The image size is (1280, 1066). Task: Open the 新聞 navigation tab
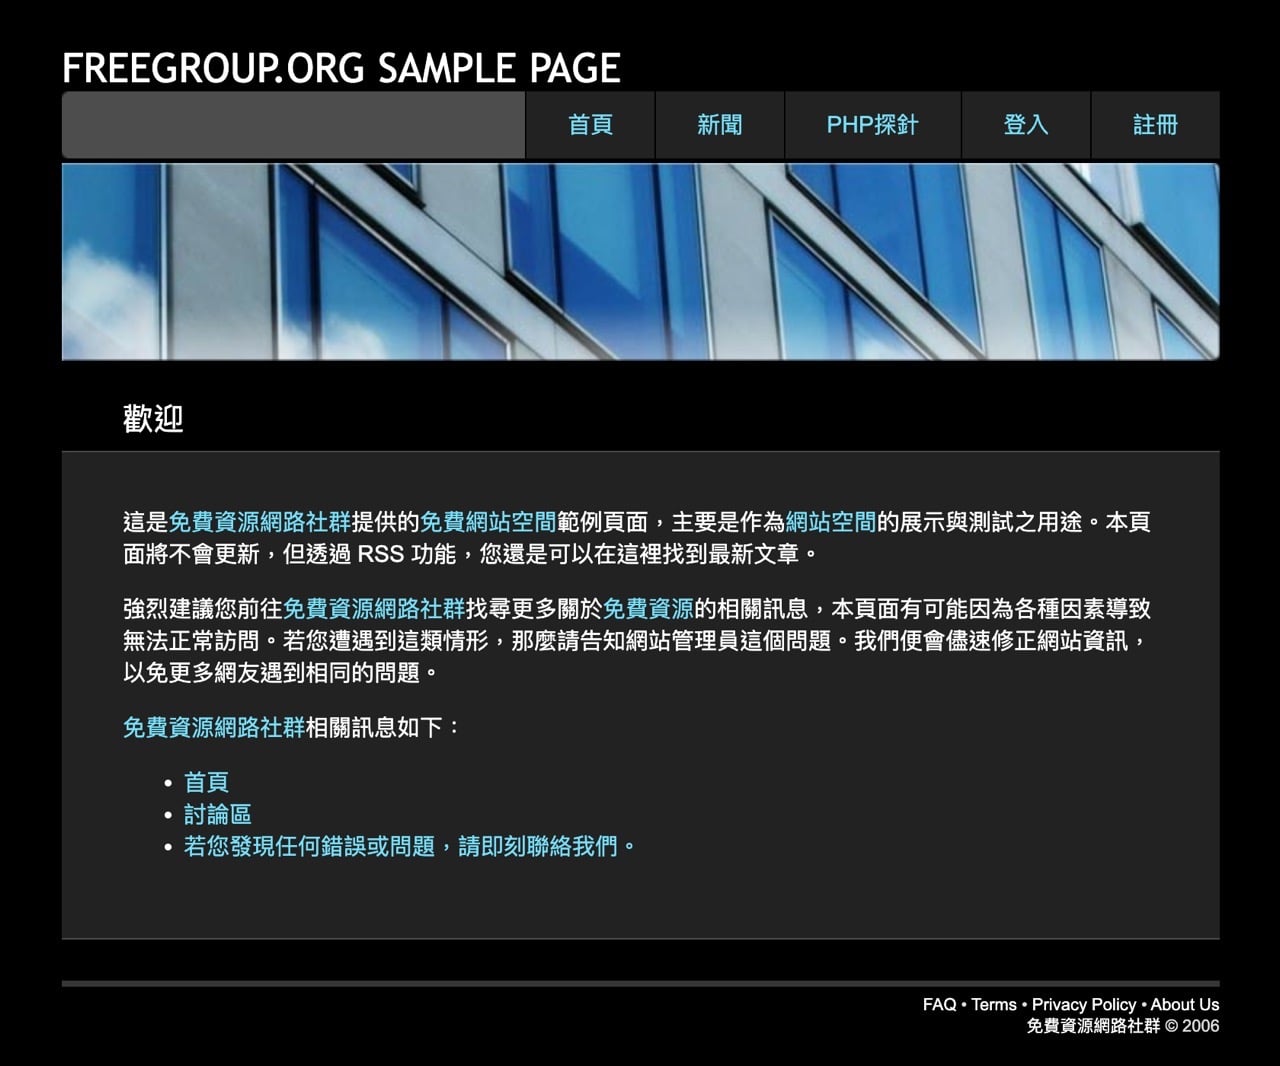click(x=720, y=125)
